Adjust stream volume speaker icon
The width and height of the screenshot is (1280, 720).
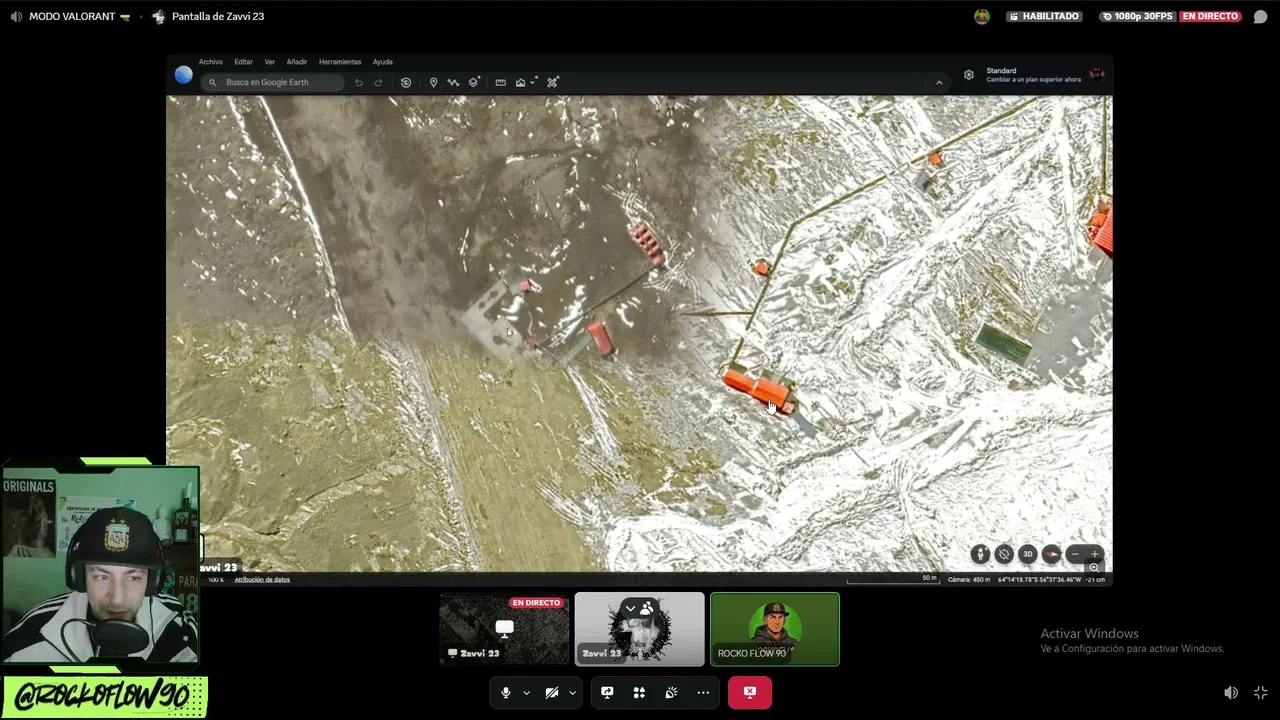(x=1231, y=693)
